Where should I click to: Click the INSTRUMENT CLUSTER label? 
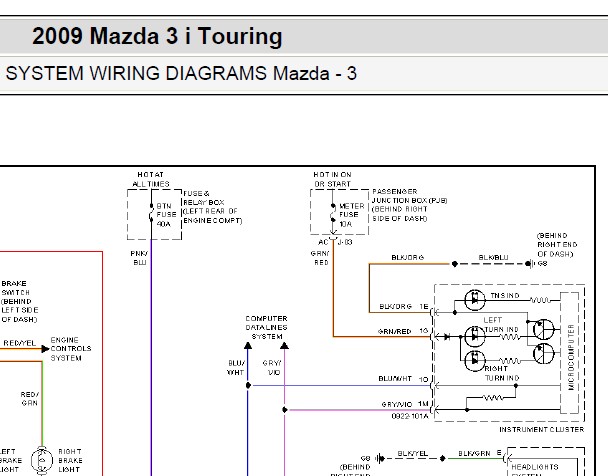(x=541, y=429)
